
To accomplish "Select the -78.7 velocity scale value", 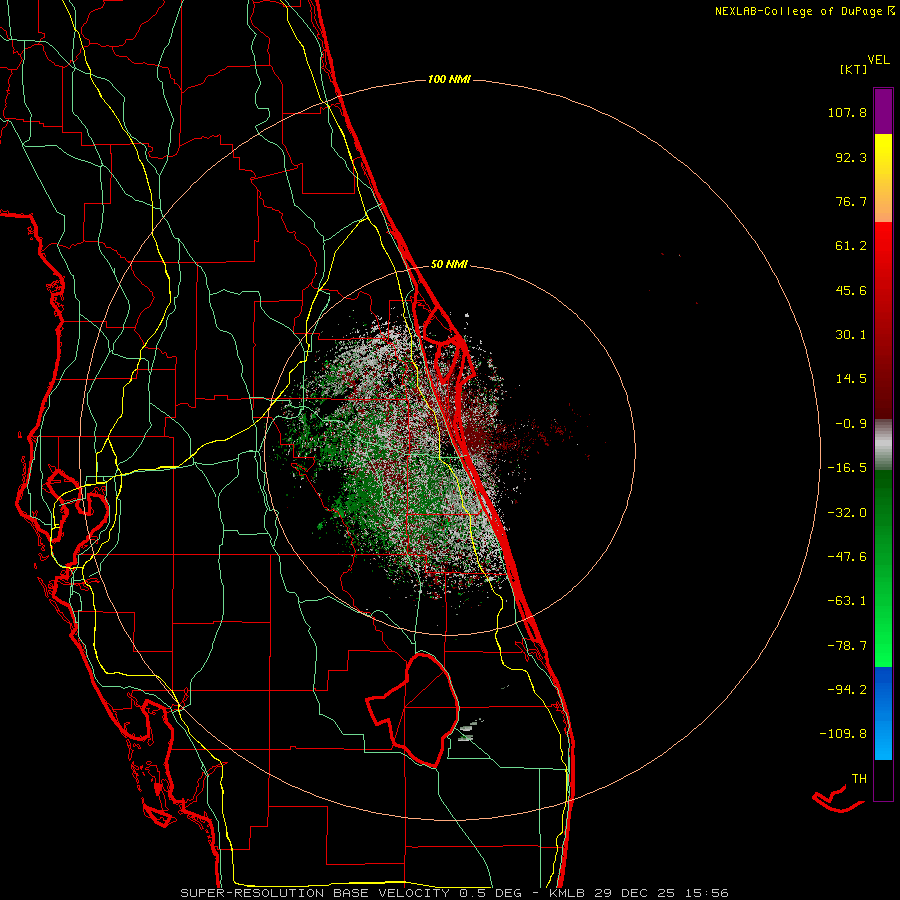I will pyautogui.click(x=847, y=646).
